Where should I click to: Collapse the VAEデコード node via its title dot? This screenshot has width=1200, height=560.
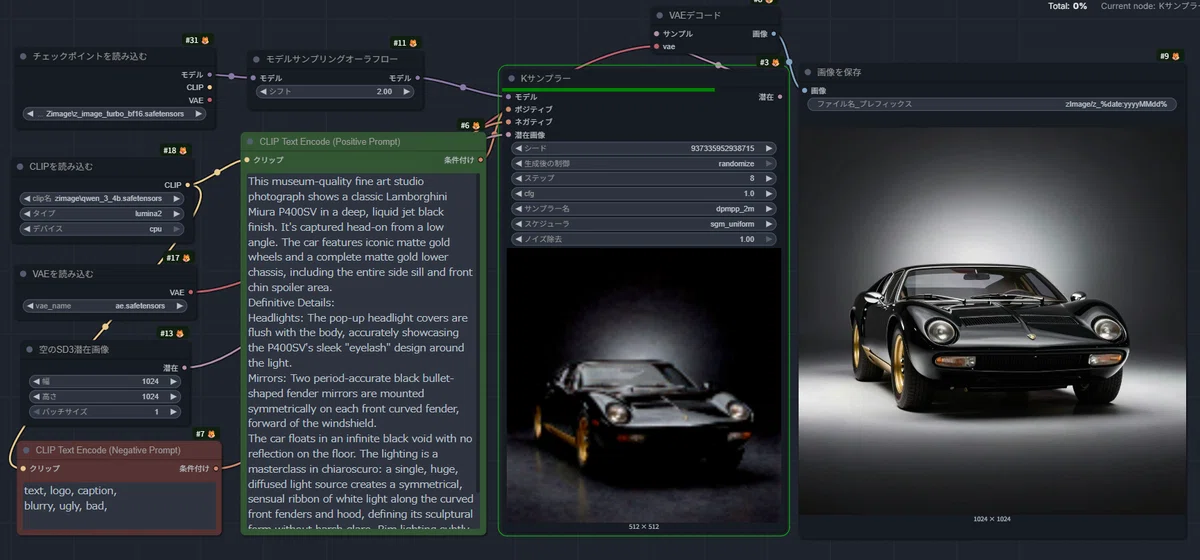coord(659,16)
